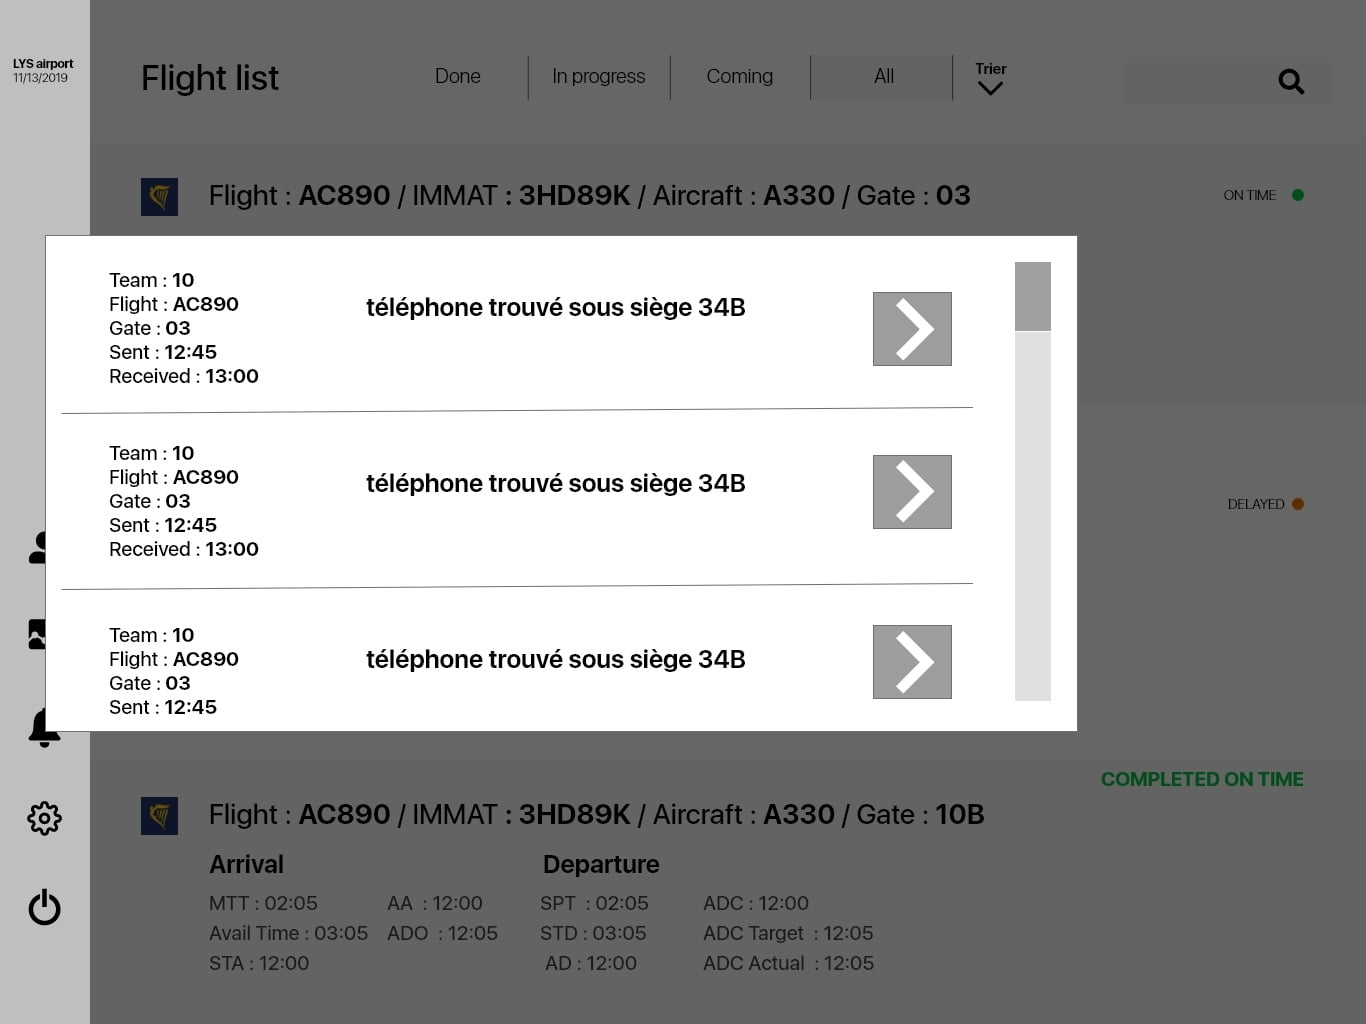Click the message list scrollbar thumb
The image size is (1366, 1024).
(1032, 296)
